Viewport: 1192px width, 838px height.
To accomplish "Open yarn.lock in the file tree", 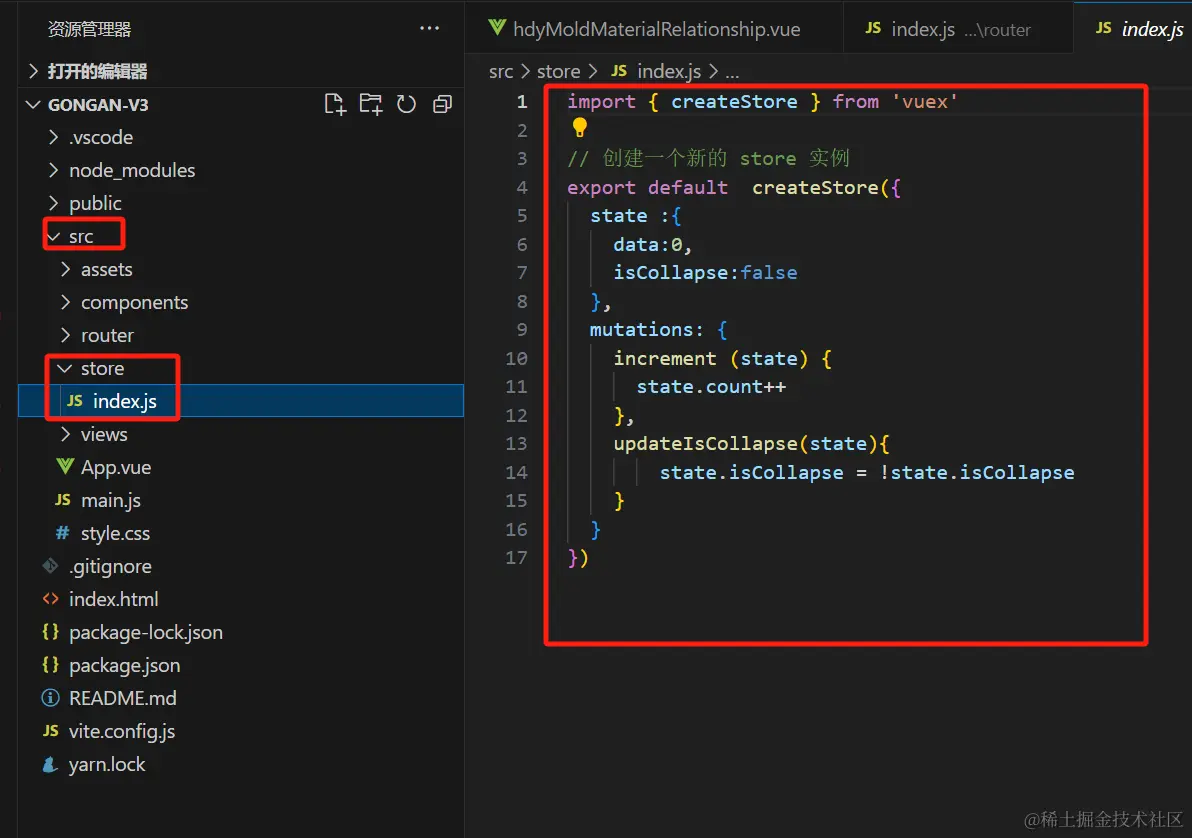I will tap(241, 764).
